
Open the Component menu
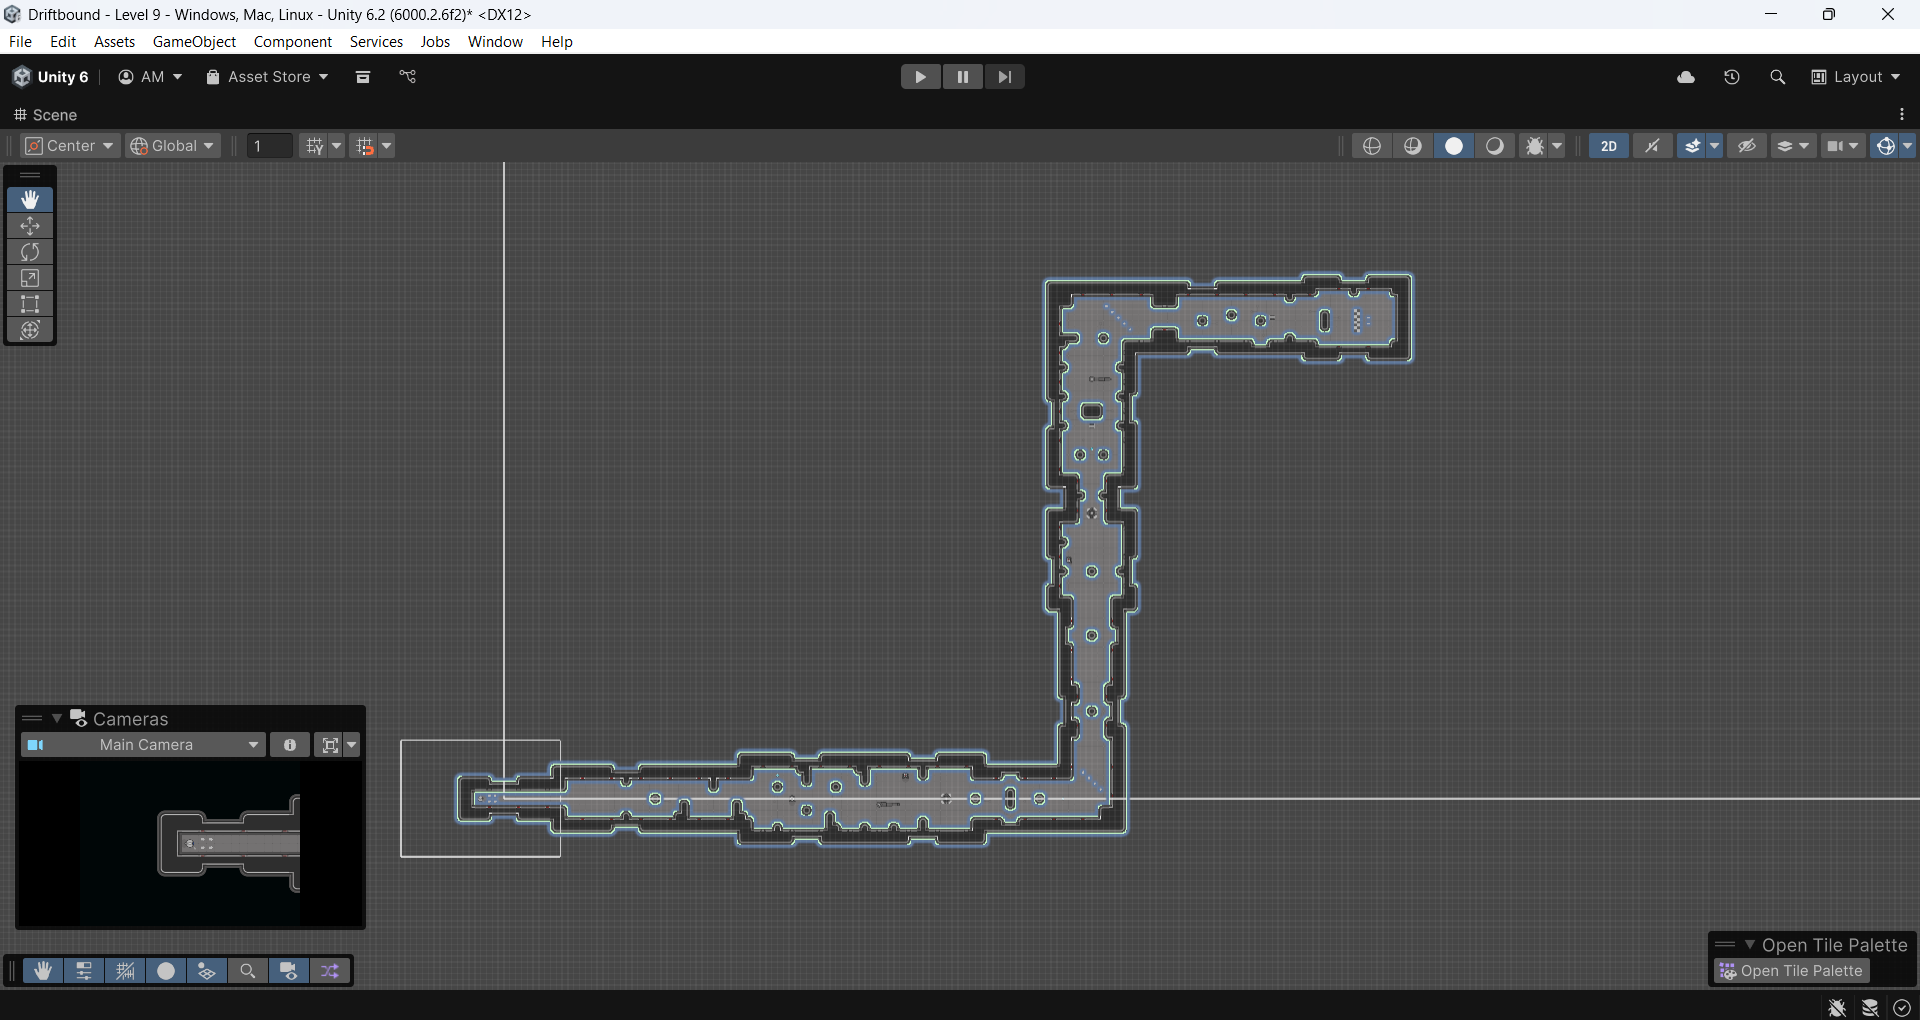point(292,42)
